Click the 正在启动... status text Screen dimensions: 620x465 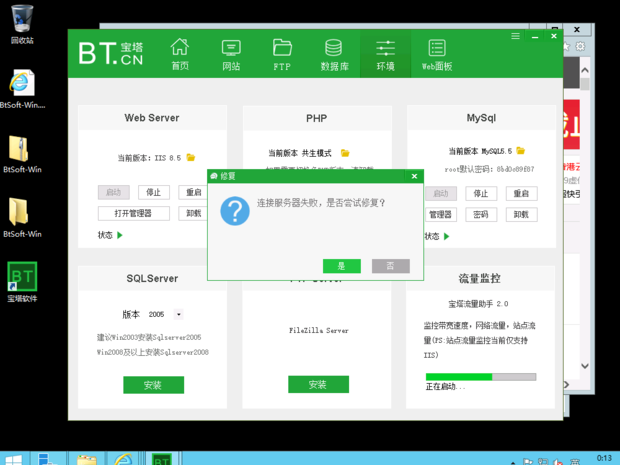445,387
